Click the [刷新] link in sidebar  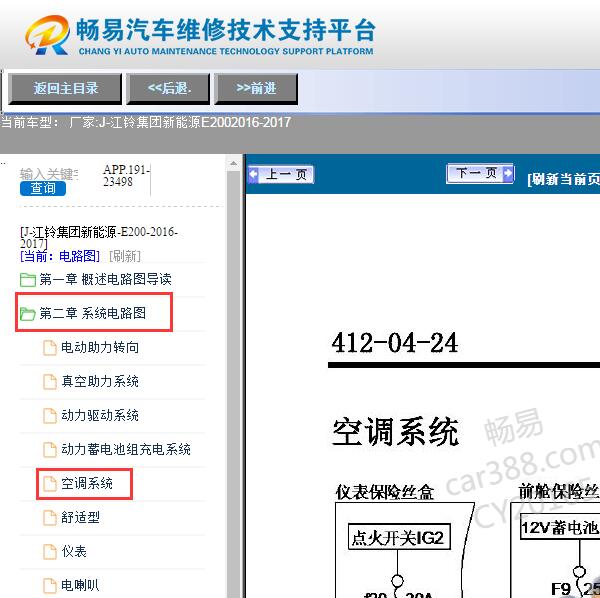125,256
